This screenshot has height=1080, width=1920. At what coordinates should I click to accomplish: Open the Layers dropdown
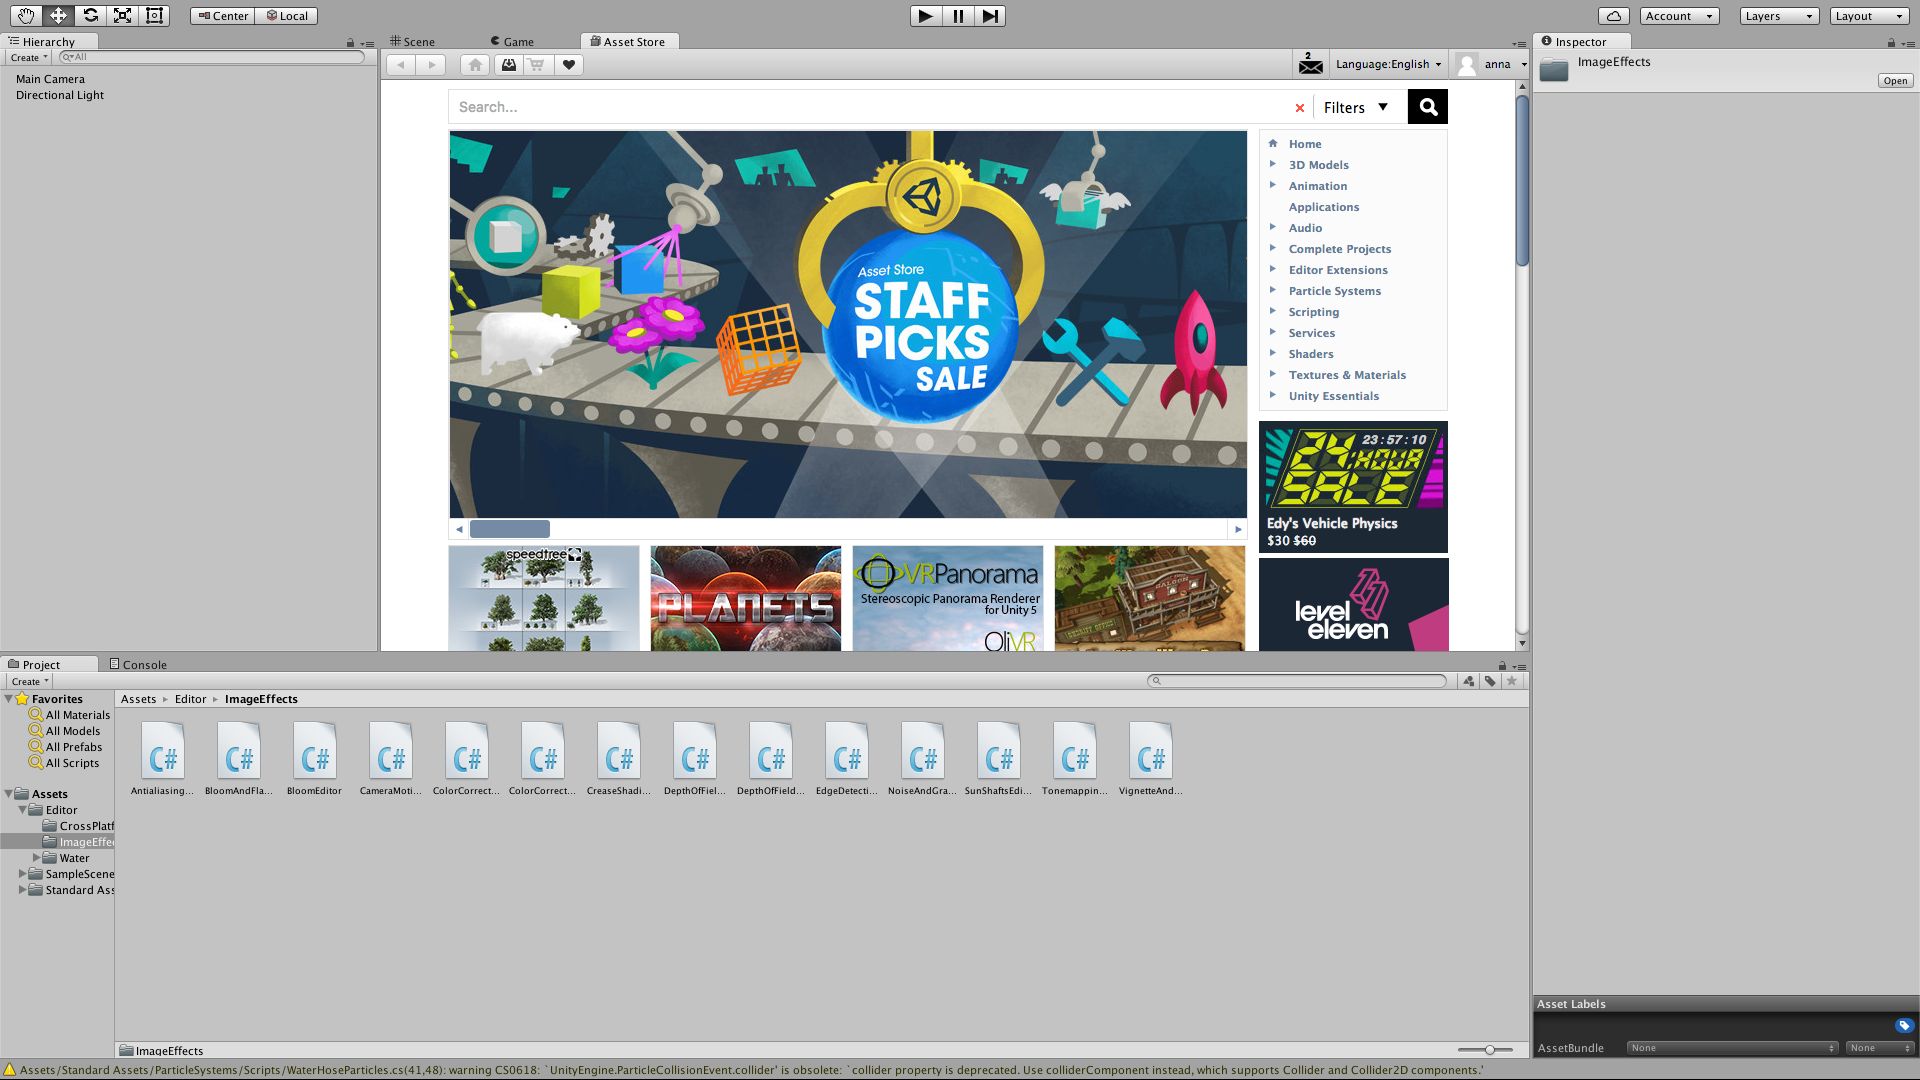coord(1778,16)
